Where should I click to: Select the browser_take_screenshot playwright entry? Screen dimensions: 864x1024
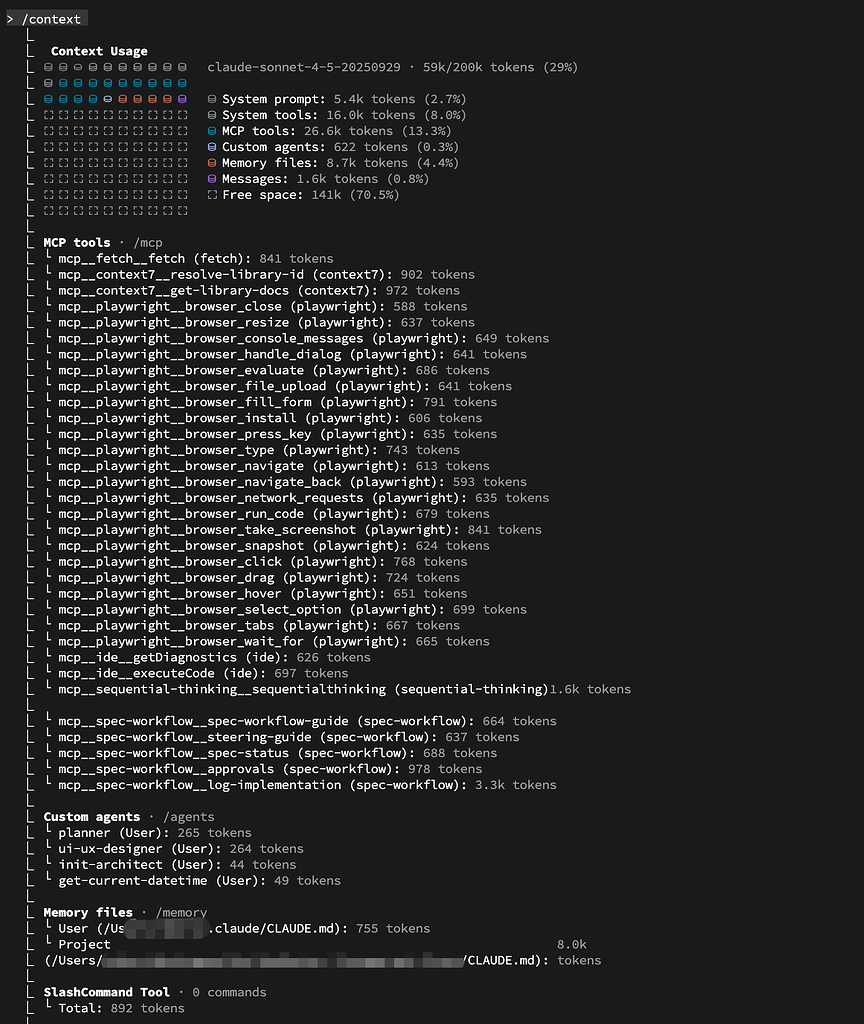(x=300, y=530)
